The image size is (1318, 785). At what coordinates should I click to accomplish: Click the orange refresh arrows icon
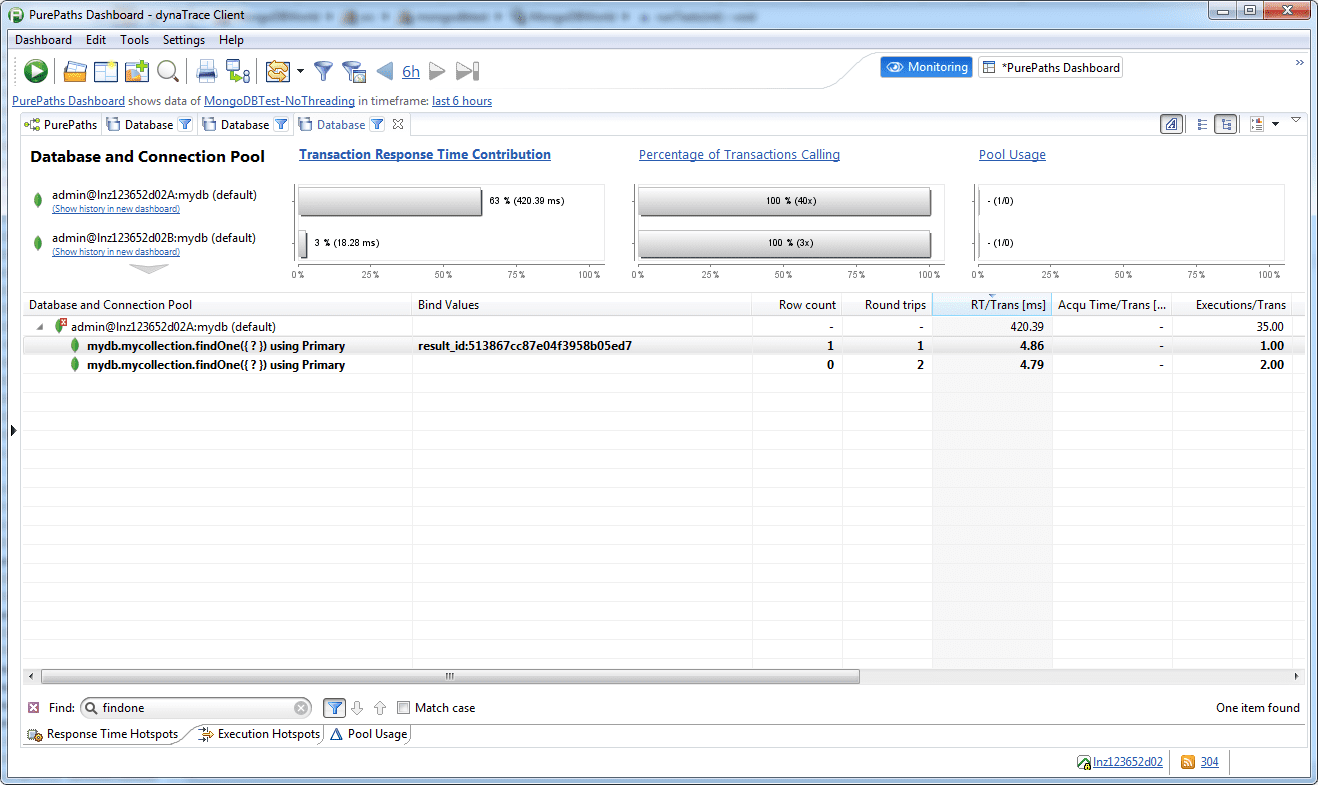coord(278,71)
